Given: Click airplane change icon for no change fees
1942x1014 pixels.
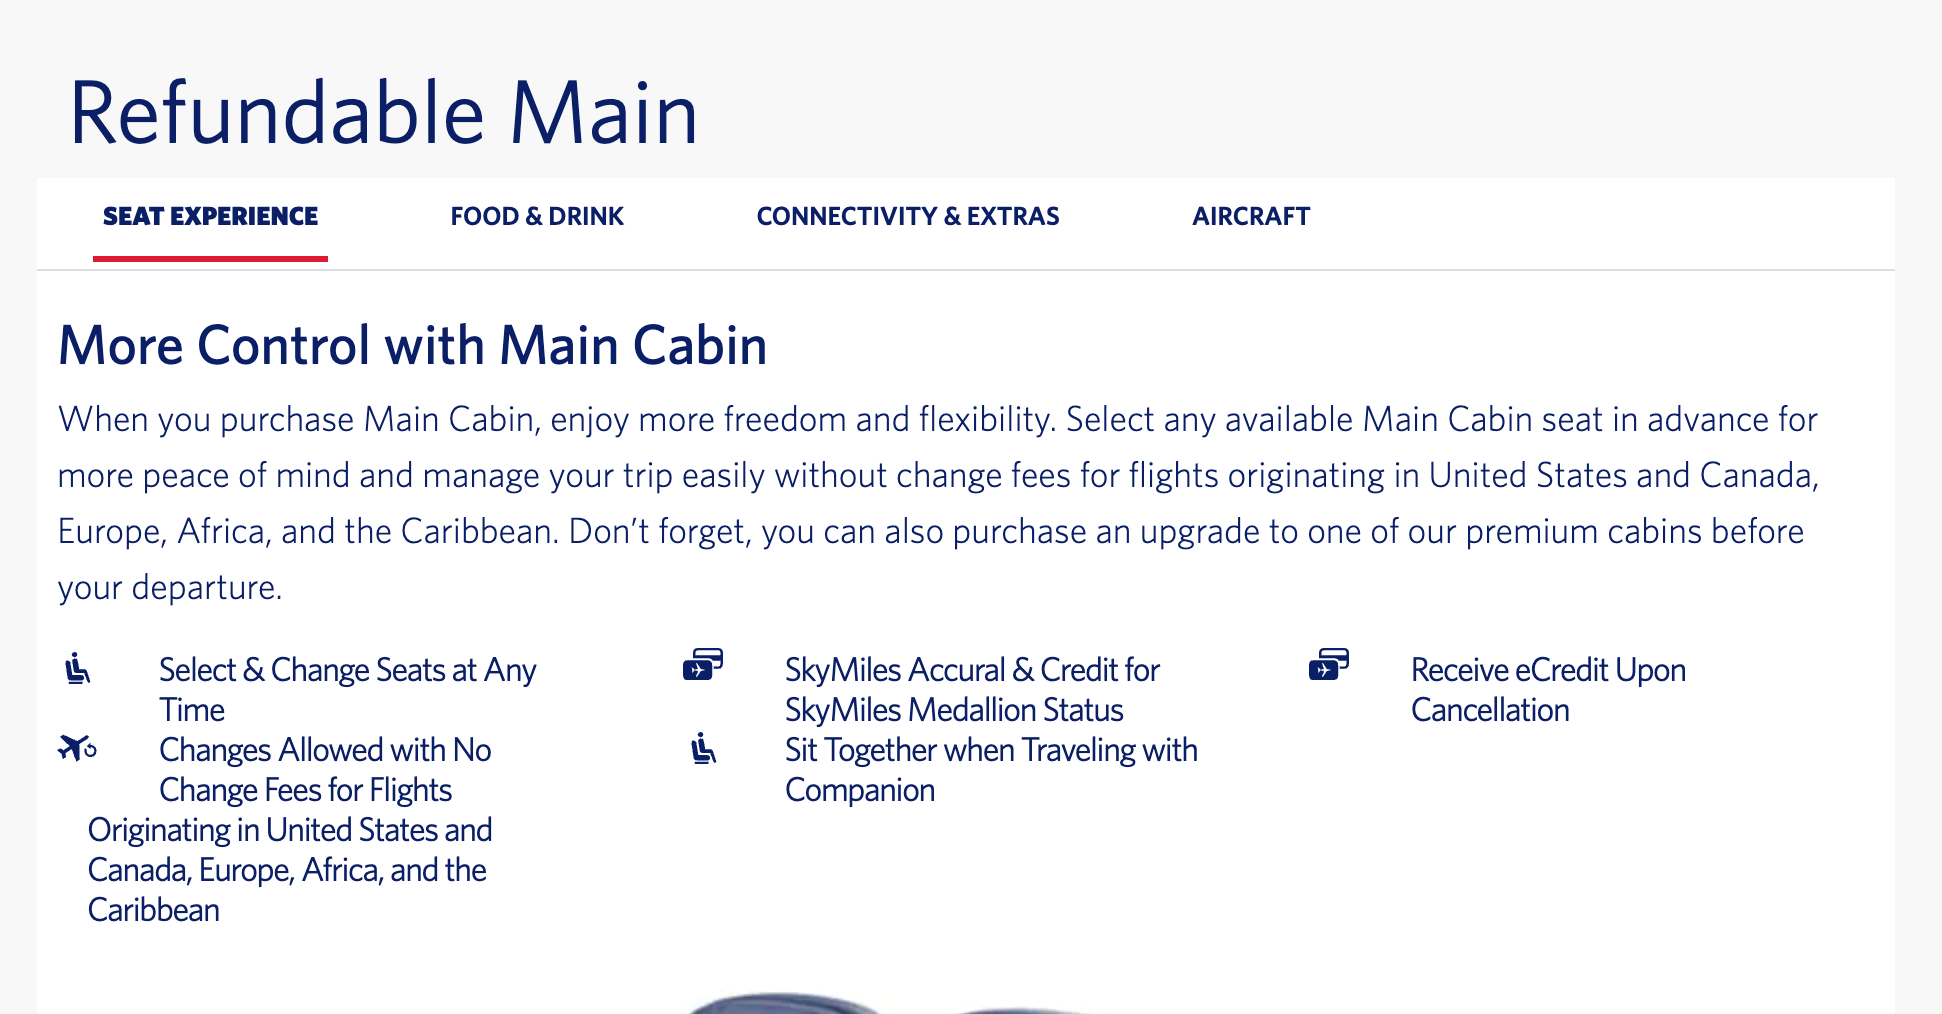Looking at the screenshot, I should pos(77,747).
